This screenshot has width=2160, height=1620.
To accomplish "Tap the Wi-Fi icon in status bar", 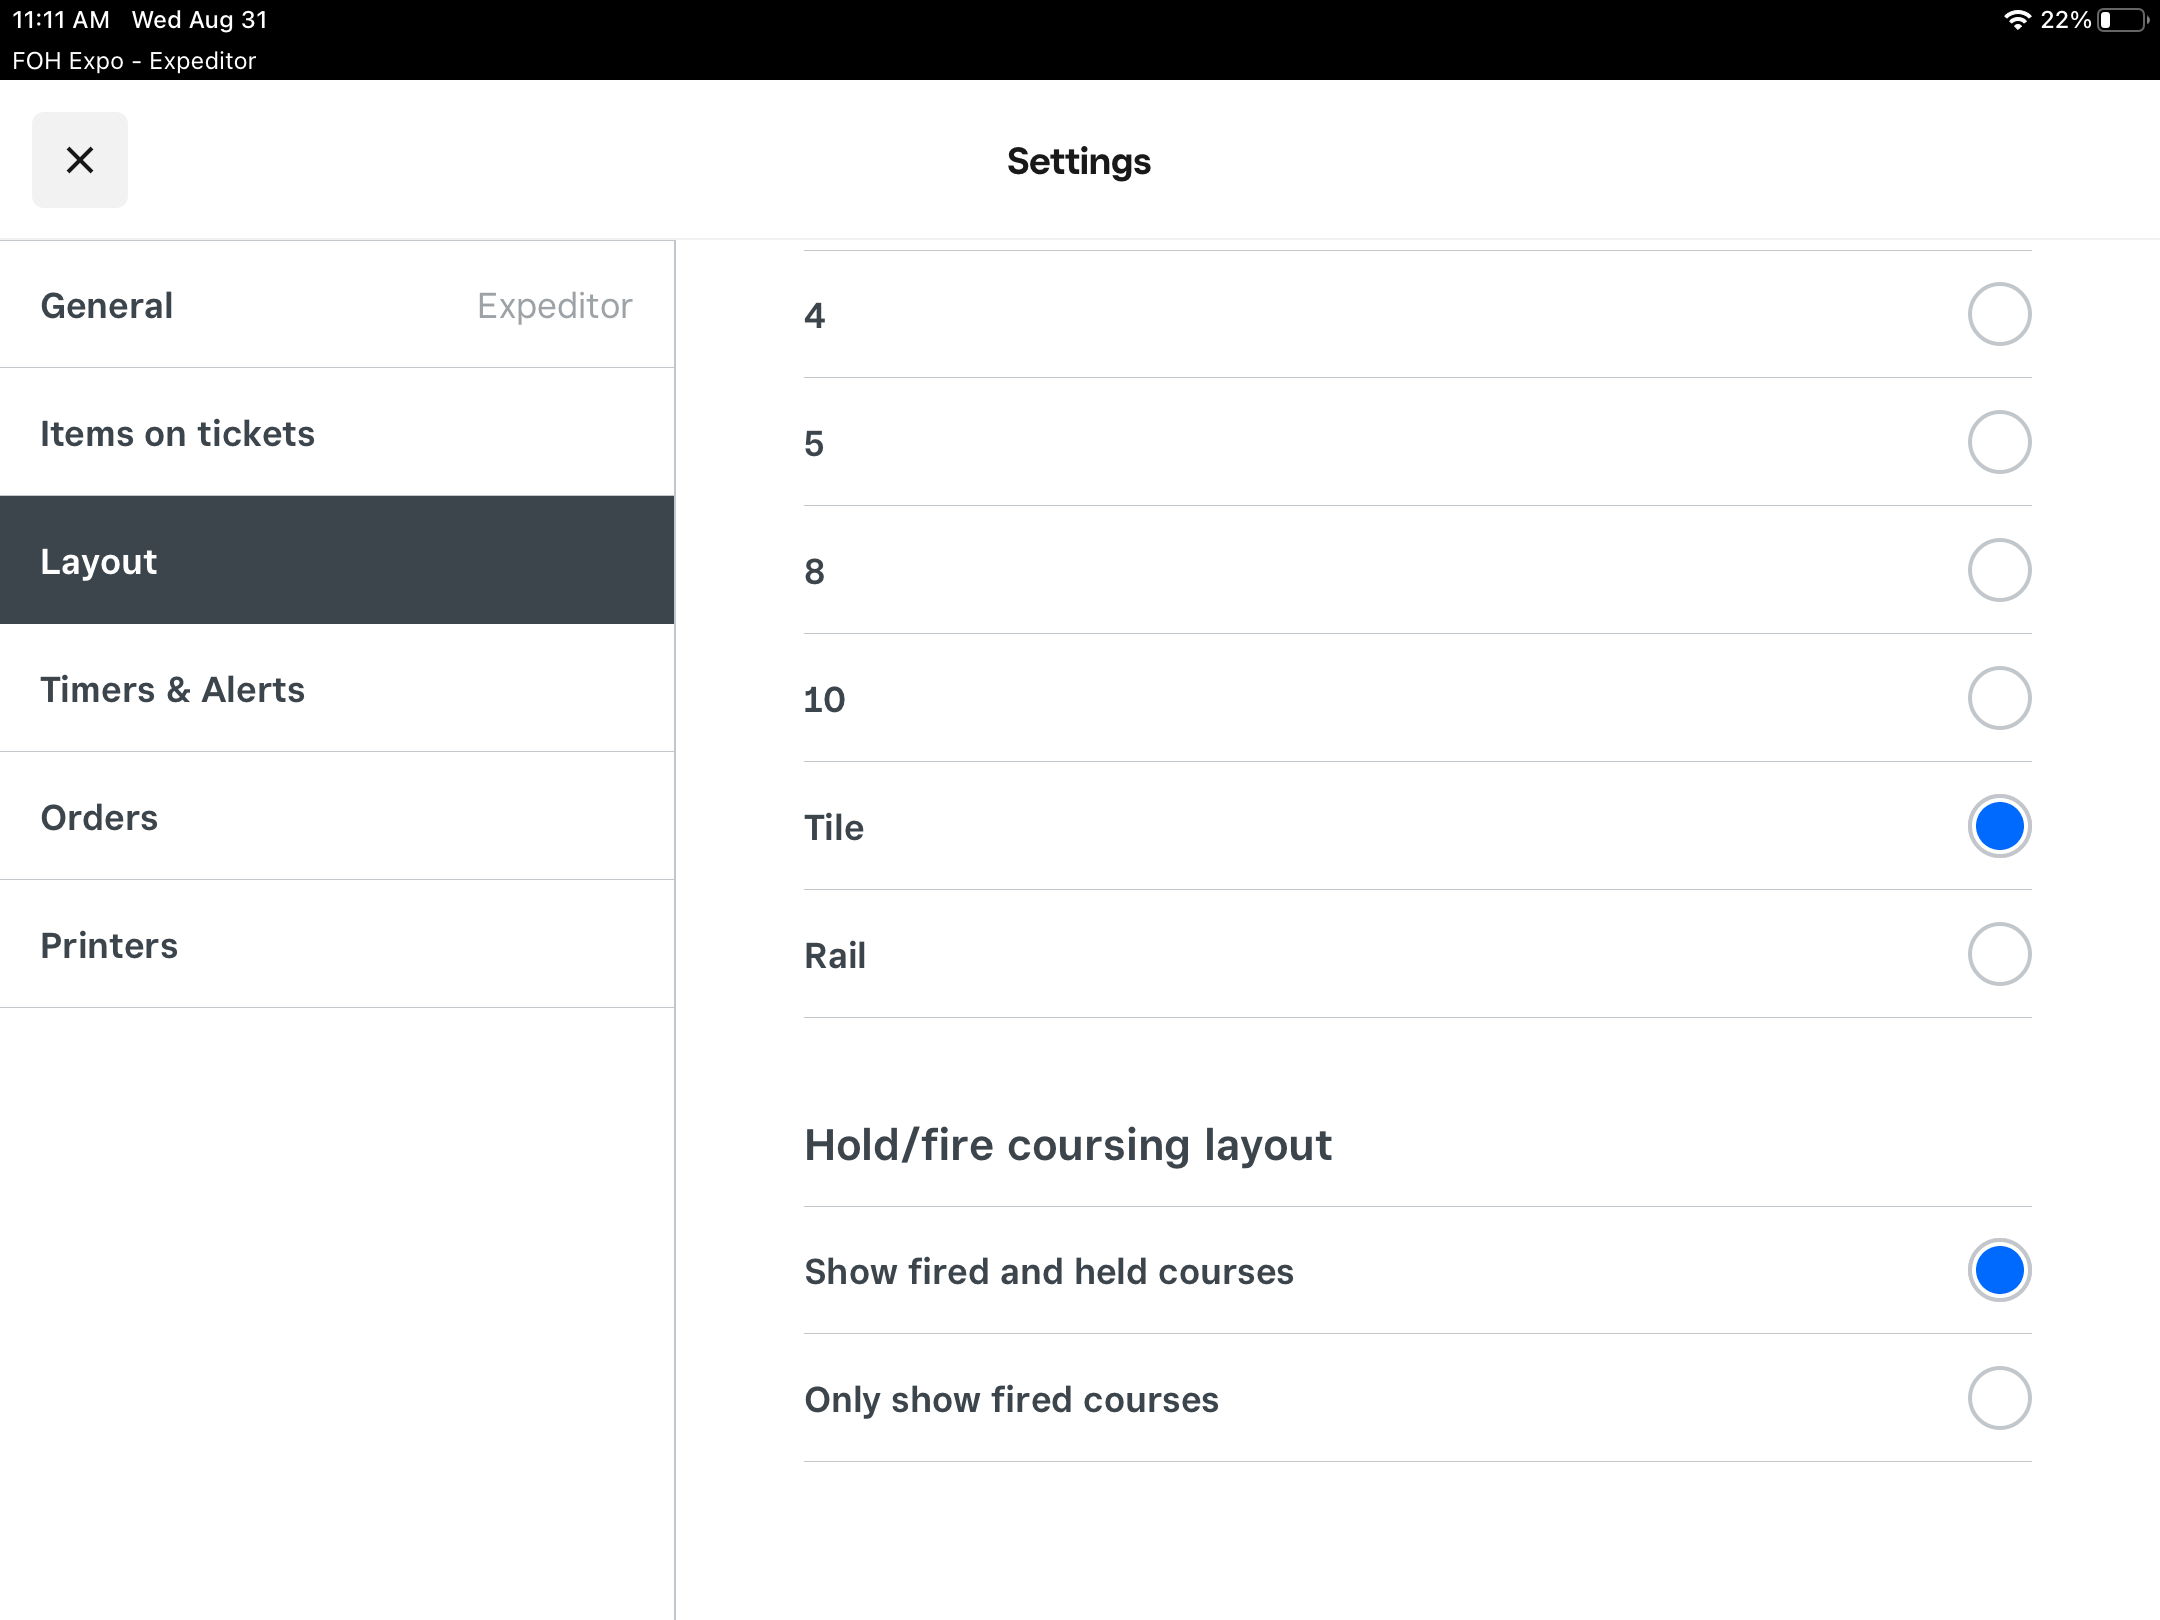I will [x=2017, y=20].
